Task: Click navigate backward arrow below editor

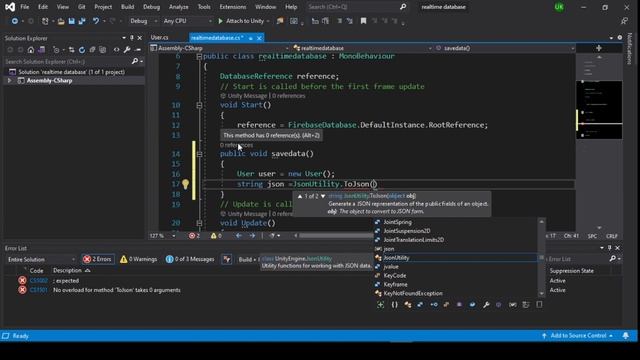Action: pos(239,236)
